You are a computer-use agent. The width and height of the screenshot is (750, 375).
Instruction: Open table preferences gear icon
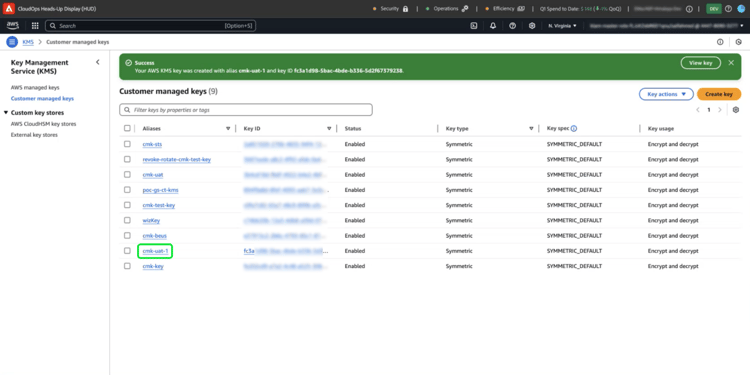click(736, 110)
